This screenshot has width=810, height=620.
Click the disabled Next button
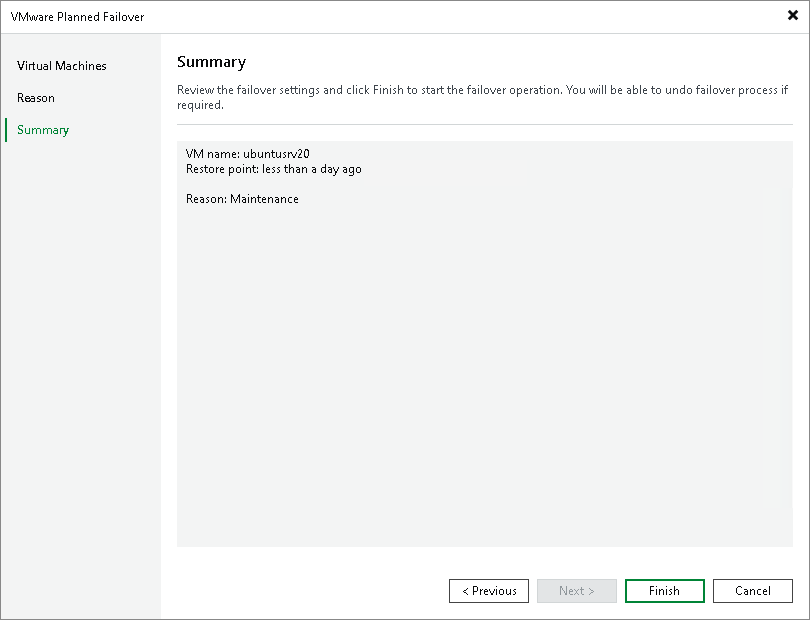(577, 591)
